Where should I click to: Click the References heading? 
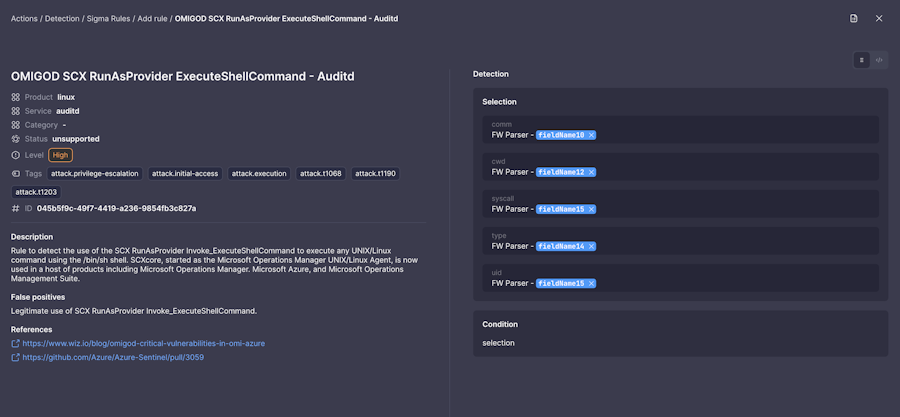click(x=32, y=330)
